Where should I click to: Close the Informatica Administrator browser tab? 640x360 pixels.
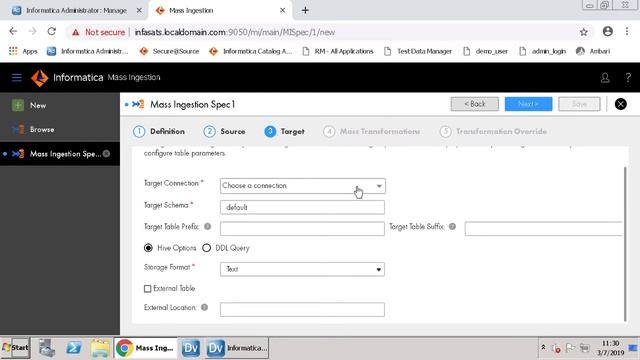coord(139,10)
